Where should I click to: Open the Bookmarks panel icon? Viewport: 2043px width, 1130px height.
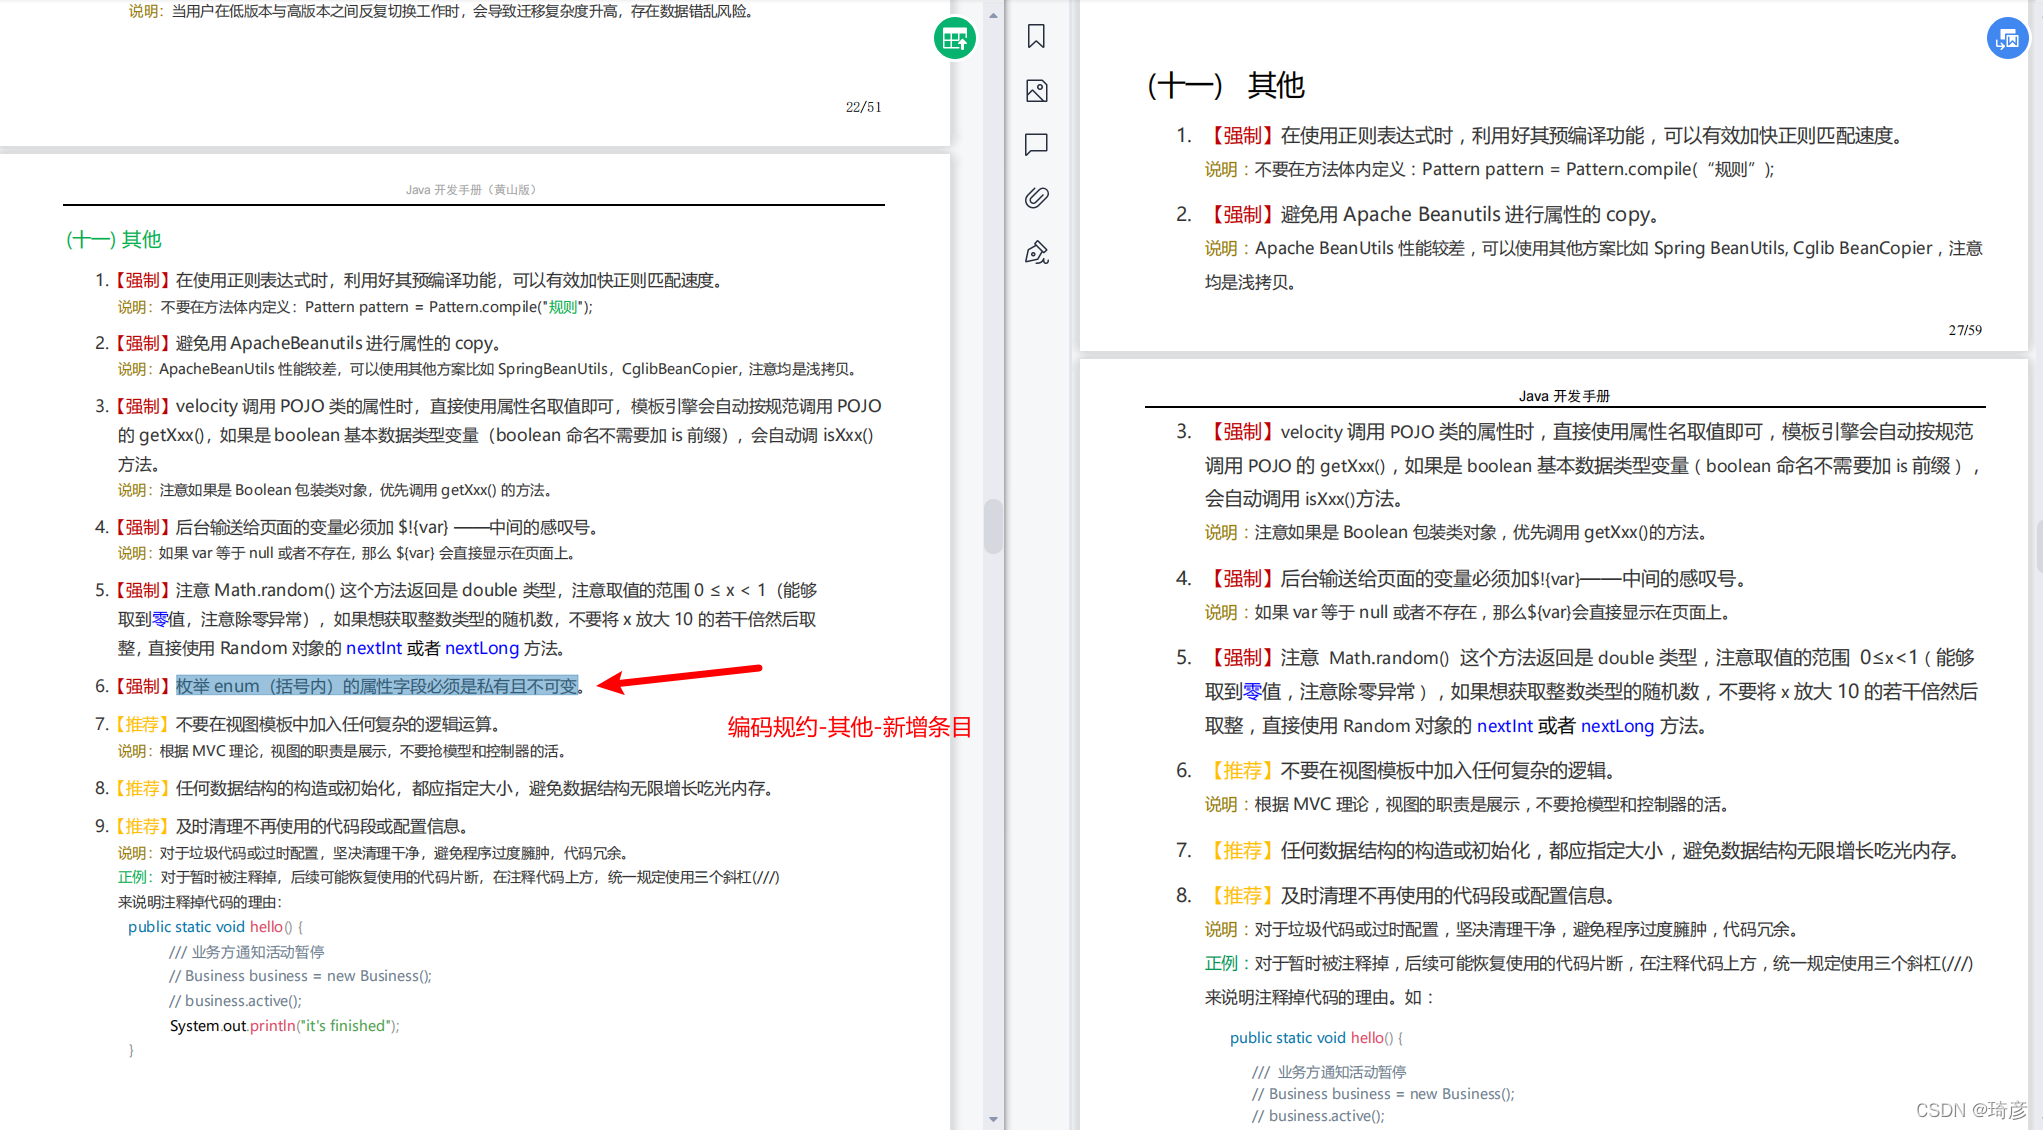click(1036, 37)
